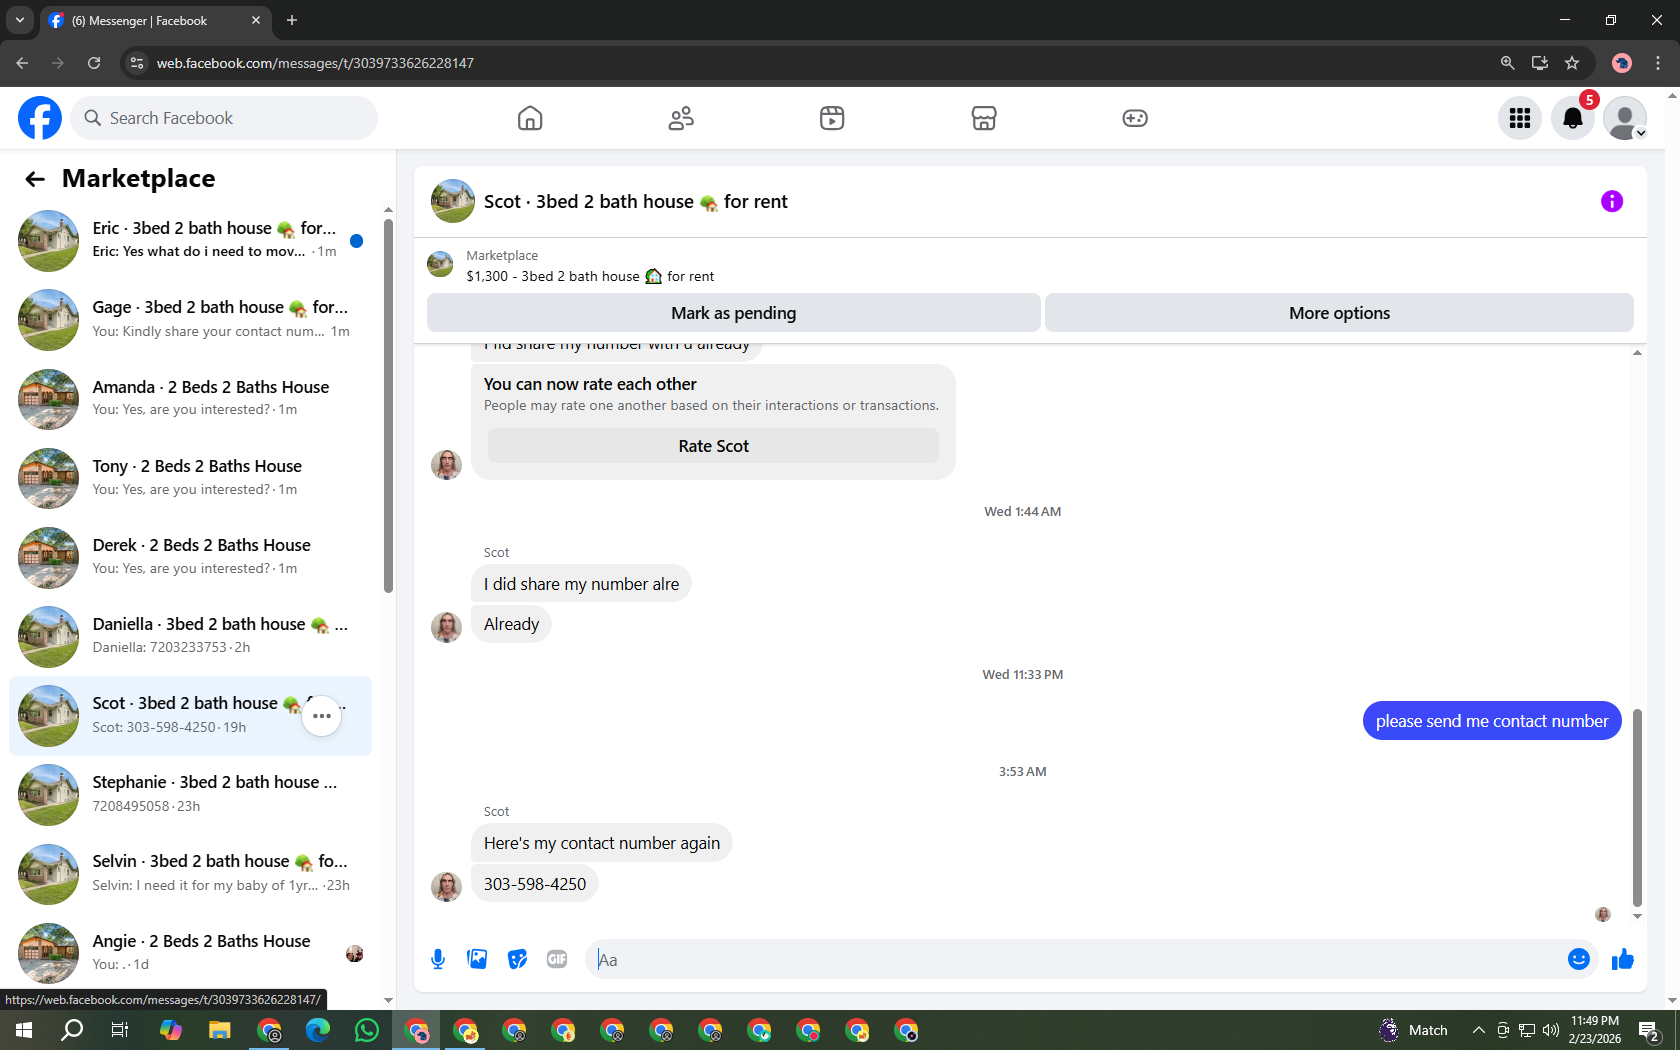
Task: Open WhatsApp from taskbar
Action: coord(367,1030)
